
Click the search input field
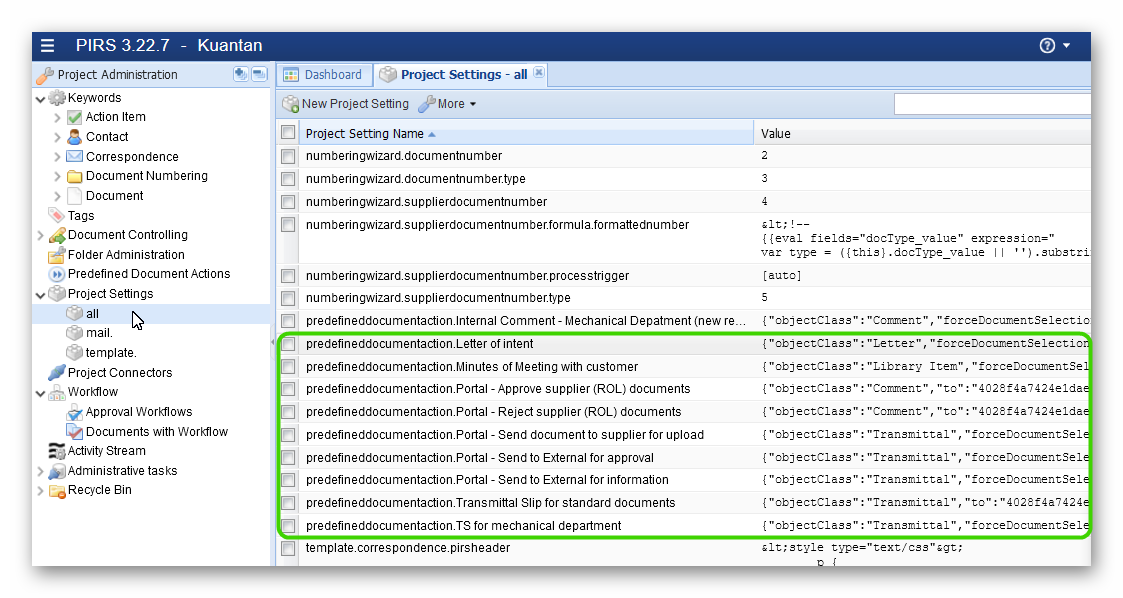click(x=990, y=104)
